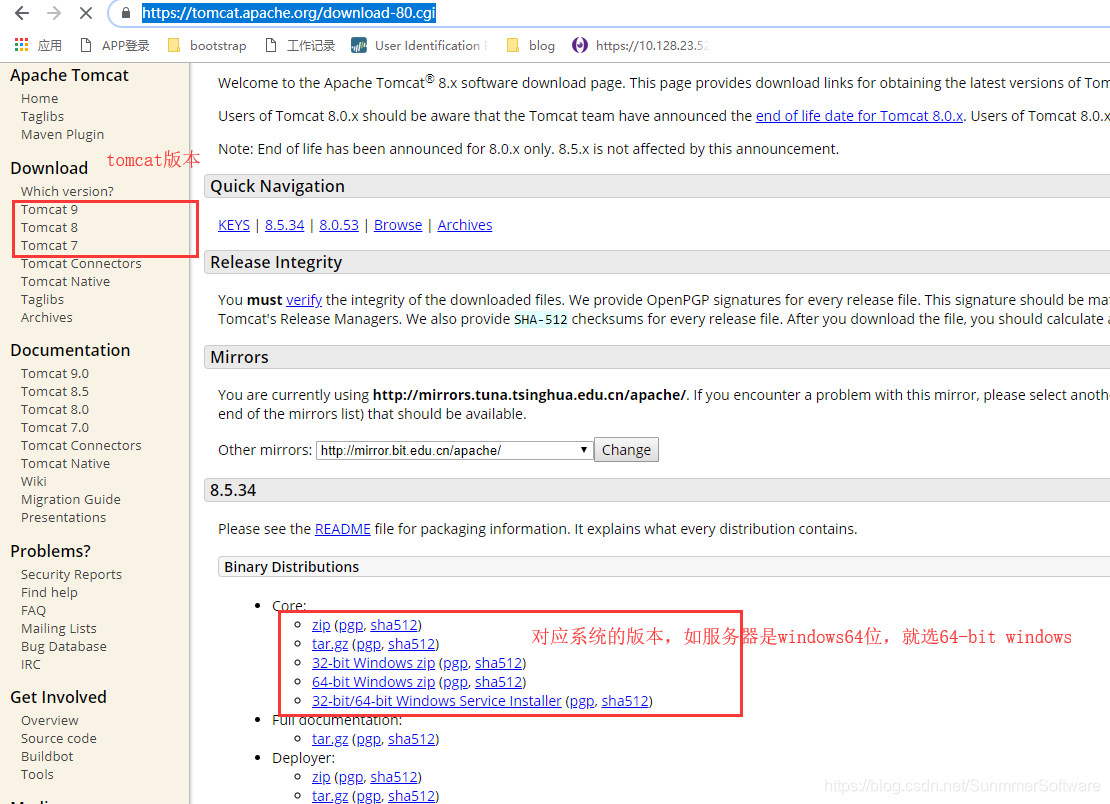Open Tomcat Connectors under Download
Screen dimensions: 1110x804
81,263
